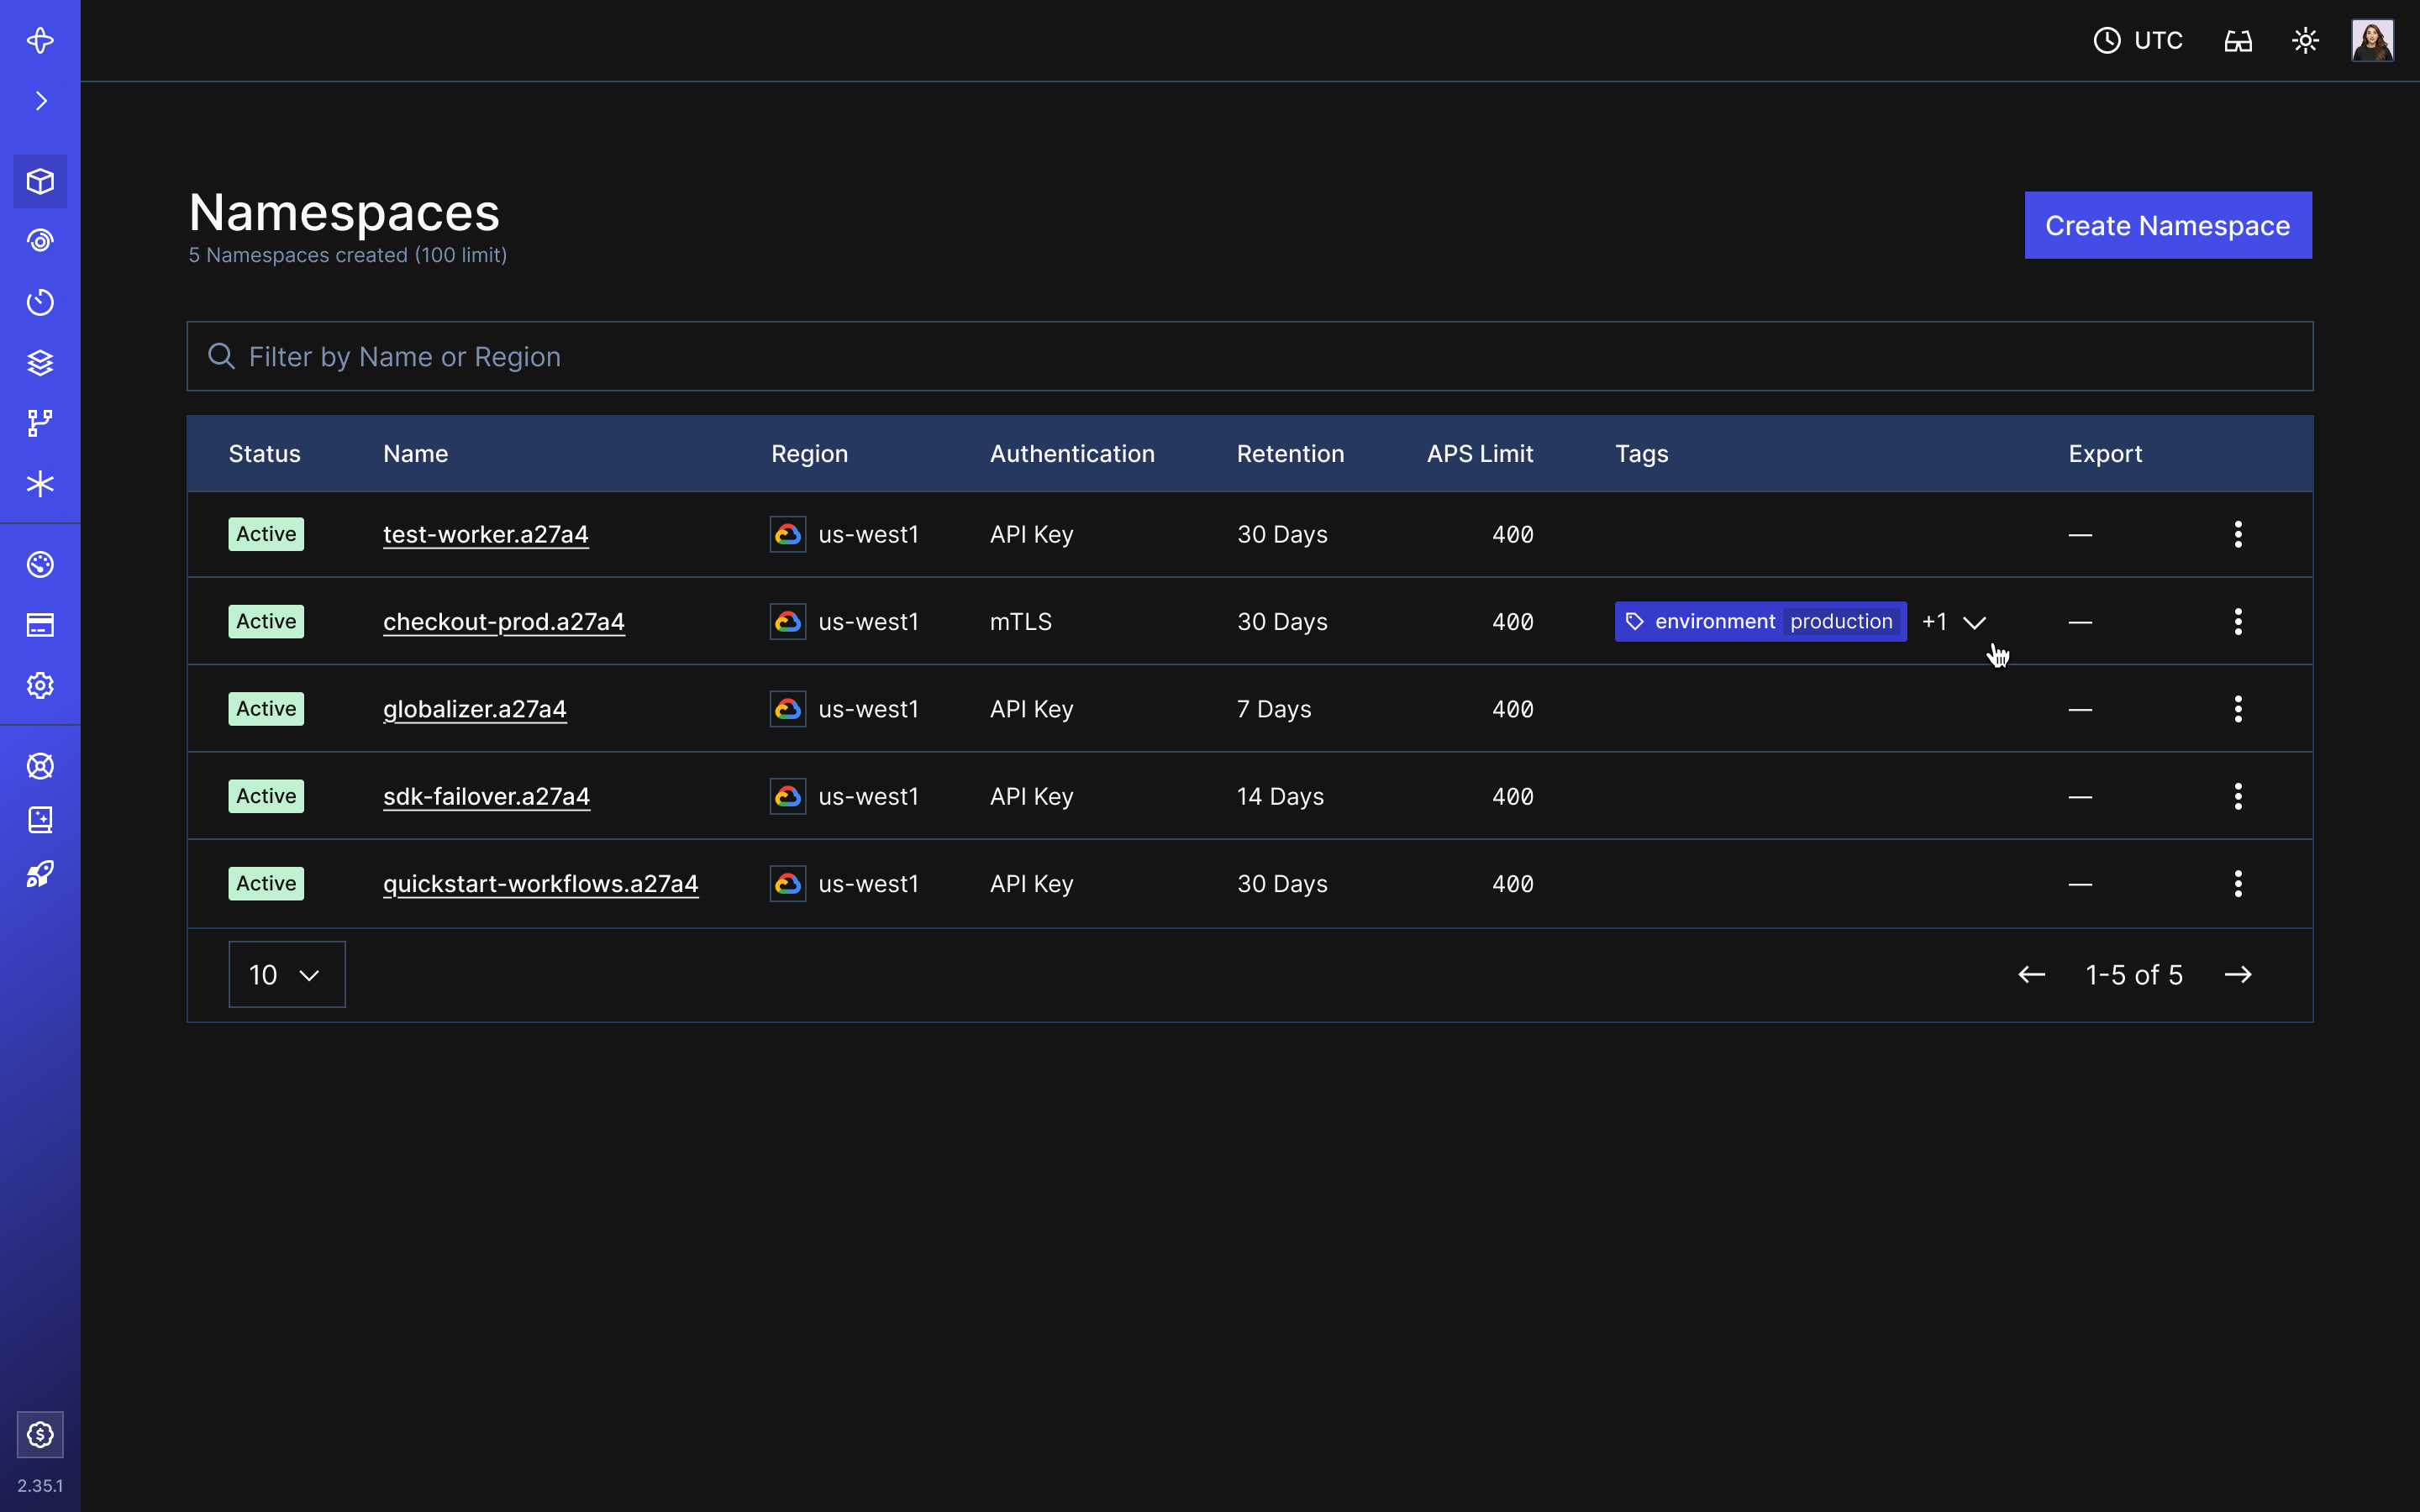Open the rocket getting-started icon in sidebar
Screen dimensions: 2420x1512
[x=40, y=874]
